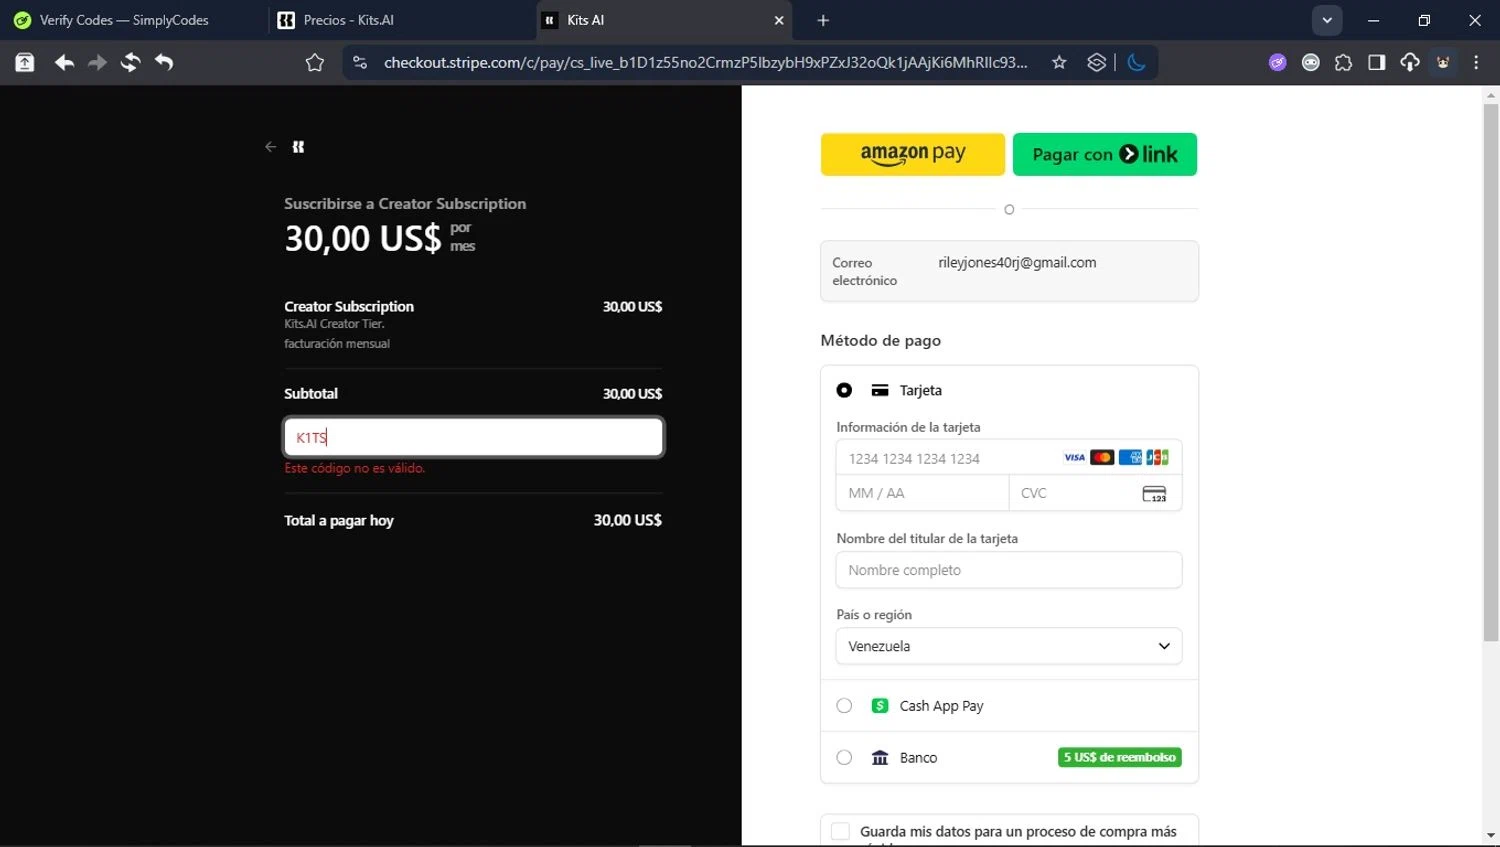
Task: Click 'Este código no es válido.' error text
Action: 355,468
